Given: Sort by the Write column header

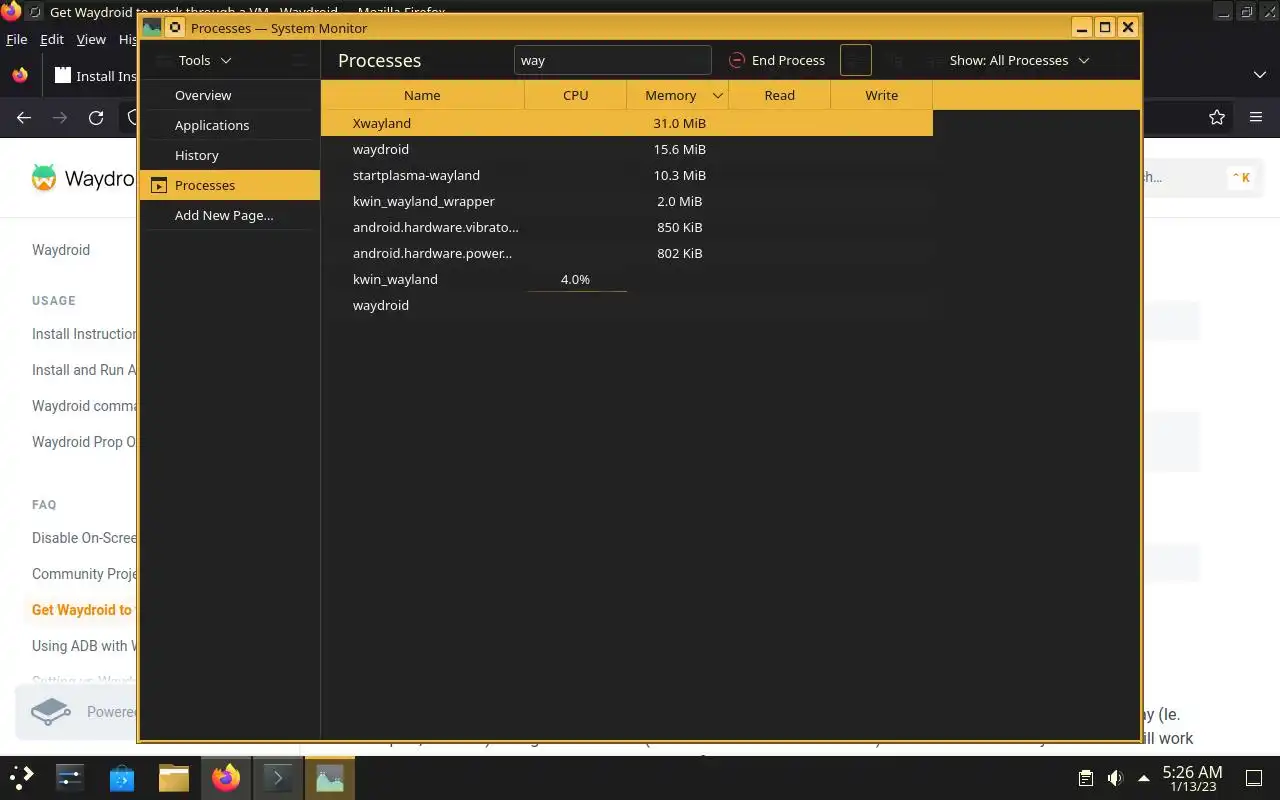Looking at the screenshot, I should (x=882, y=95).
